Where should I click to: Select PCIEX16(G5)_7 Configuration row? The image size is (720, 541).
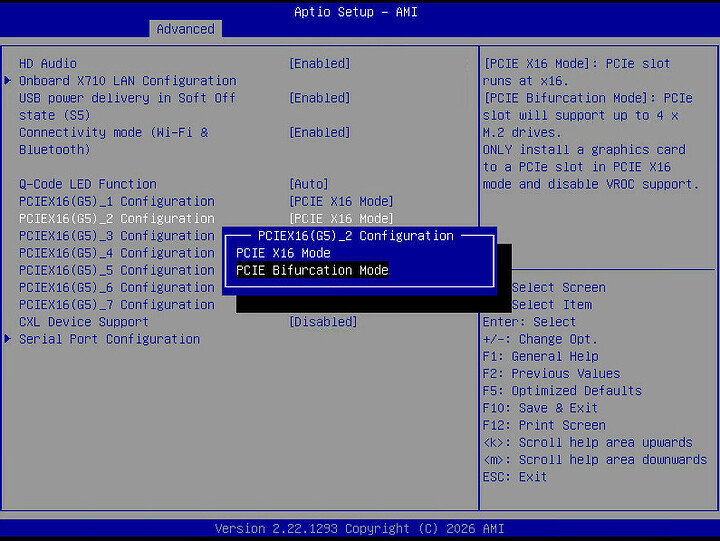click(117, 304)
